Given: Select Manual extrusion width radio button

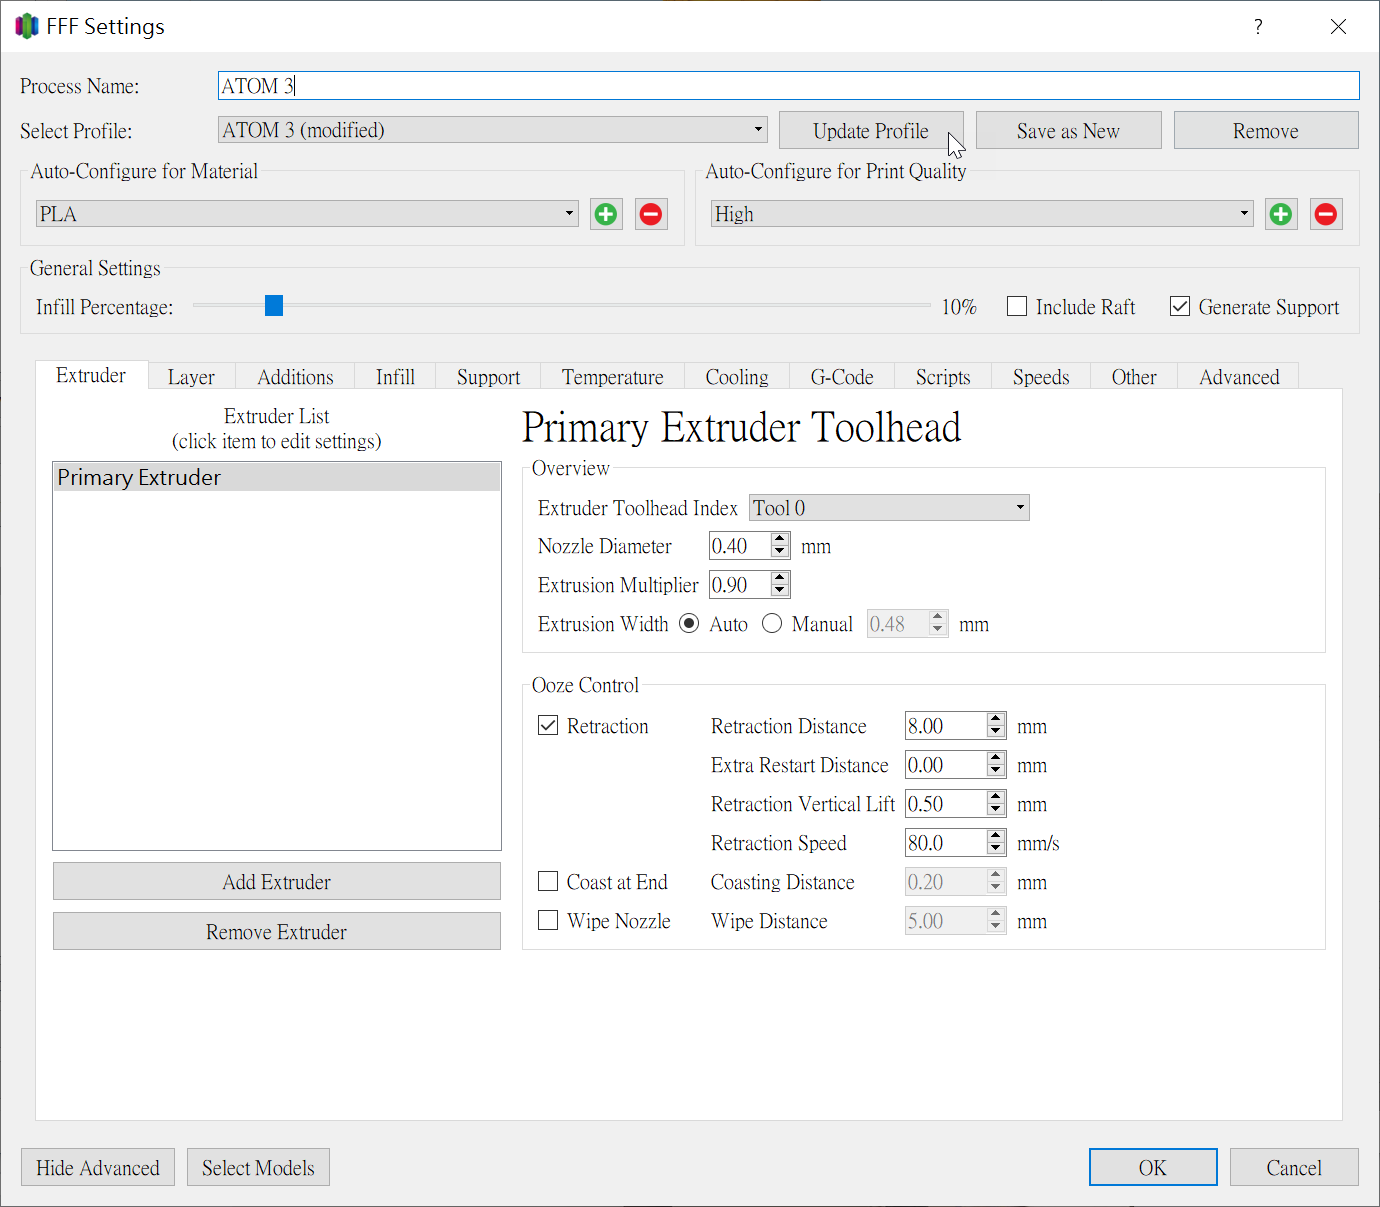Looking at the screenshot, I should click(772, 624).
